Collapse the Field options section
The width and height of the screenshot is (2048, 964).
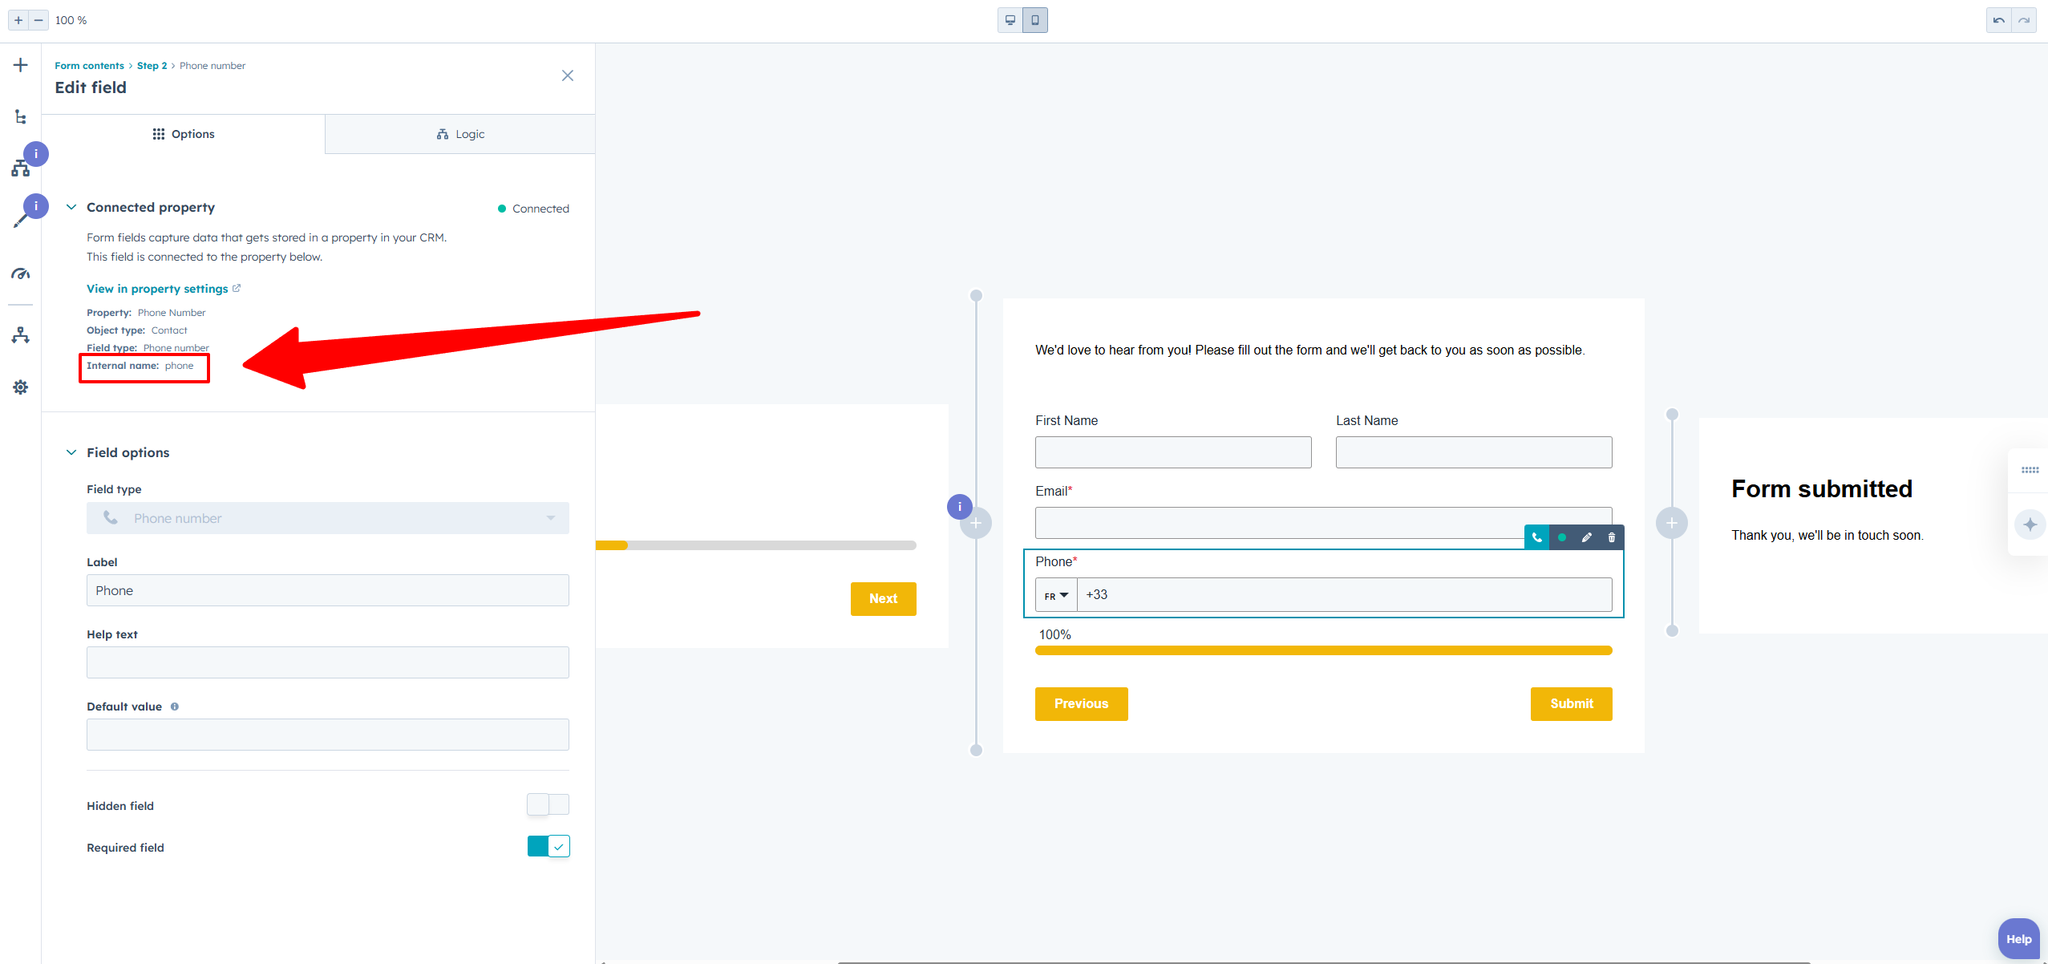coord(71,452)
